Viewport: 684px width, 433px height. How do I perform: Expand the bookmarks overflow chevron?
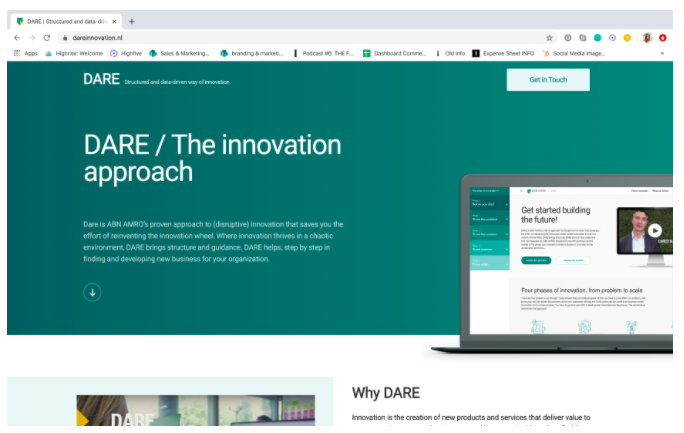click(x=662, y=53)
